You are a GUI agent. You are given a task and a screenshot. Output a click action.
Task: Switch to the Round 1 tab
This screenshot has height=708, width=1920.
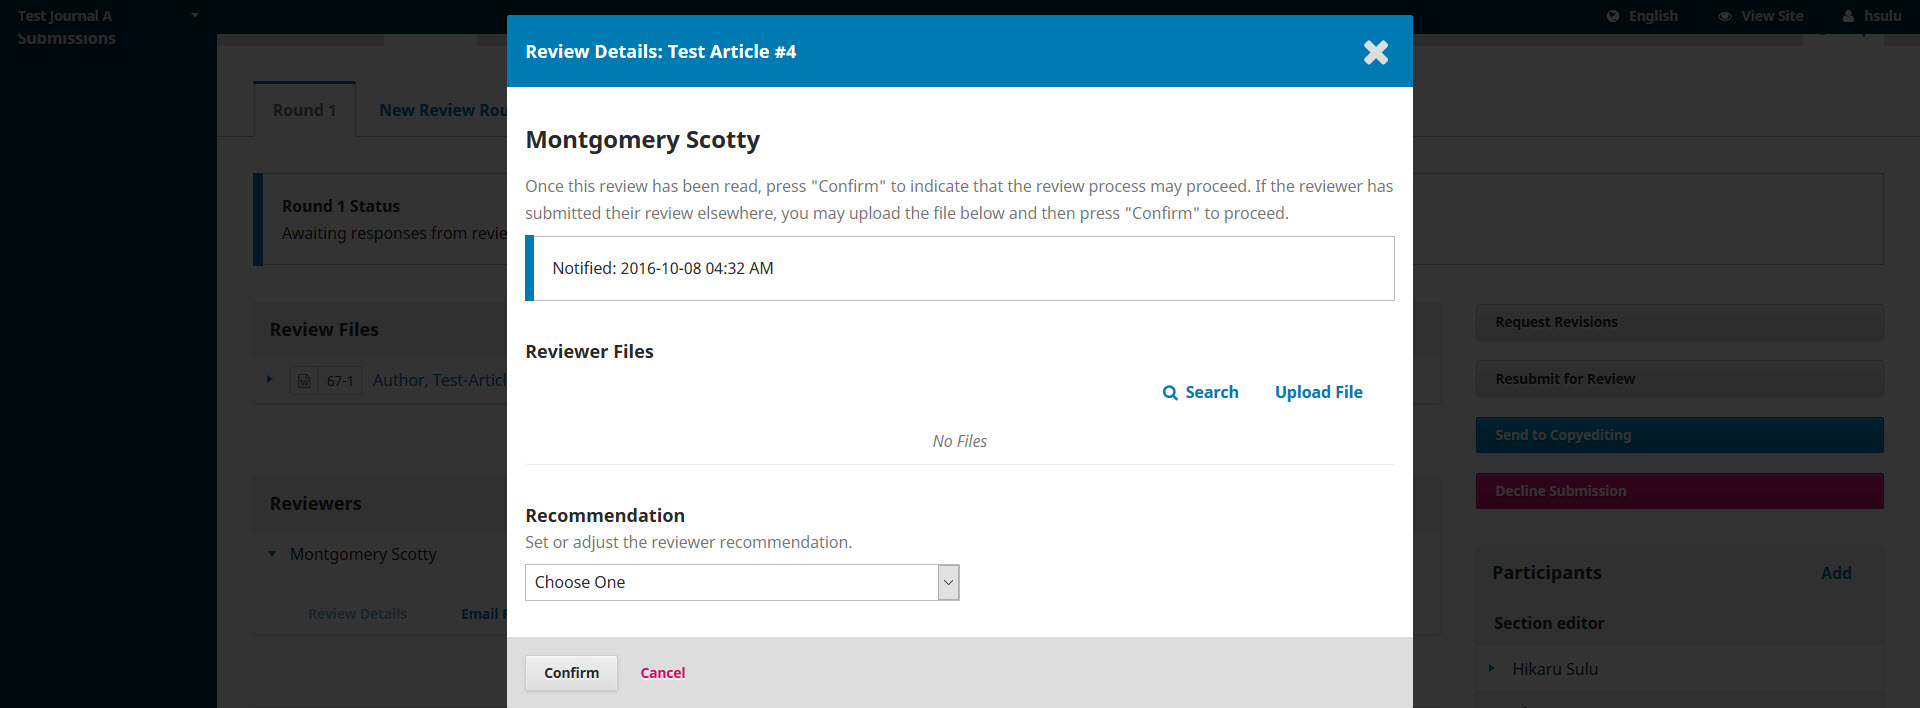coord(304,110)
